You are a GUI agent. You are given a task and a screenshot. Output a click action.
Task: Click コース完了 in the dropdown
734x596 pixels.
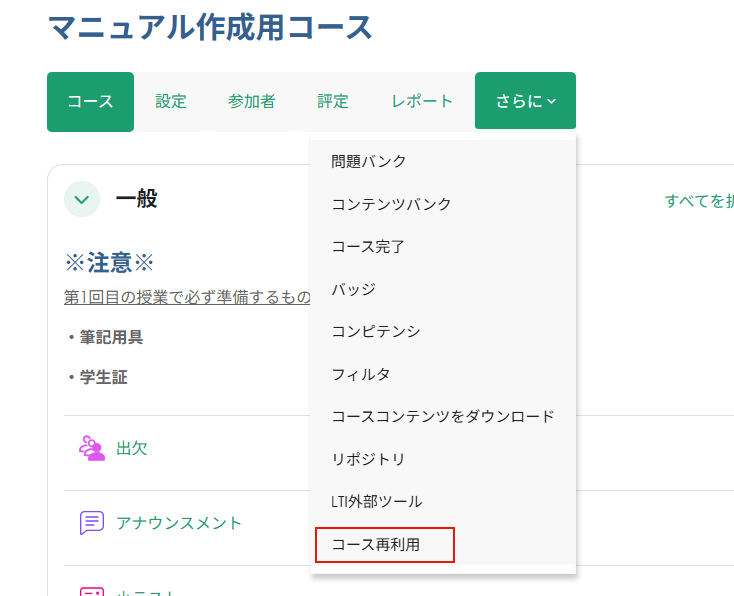pos(368,246)
